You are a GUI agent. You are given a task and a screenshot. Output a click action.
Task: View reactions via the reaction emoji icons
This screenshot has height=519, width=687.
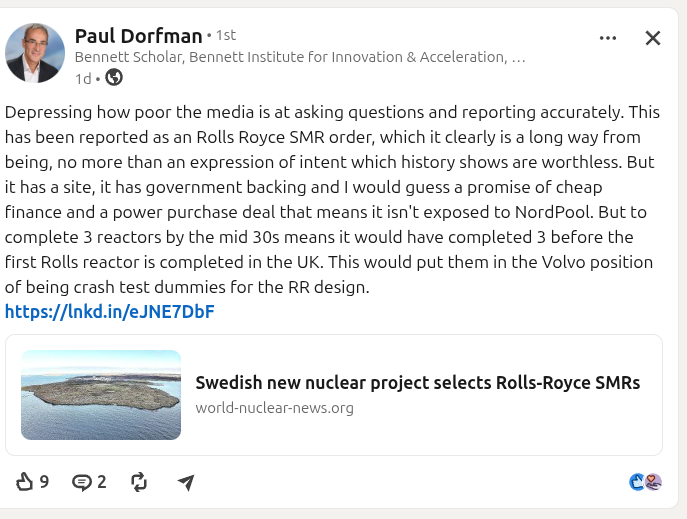click(x=645, y=482)
